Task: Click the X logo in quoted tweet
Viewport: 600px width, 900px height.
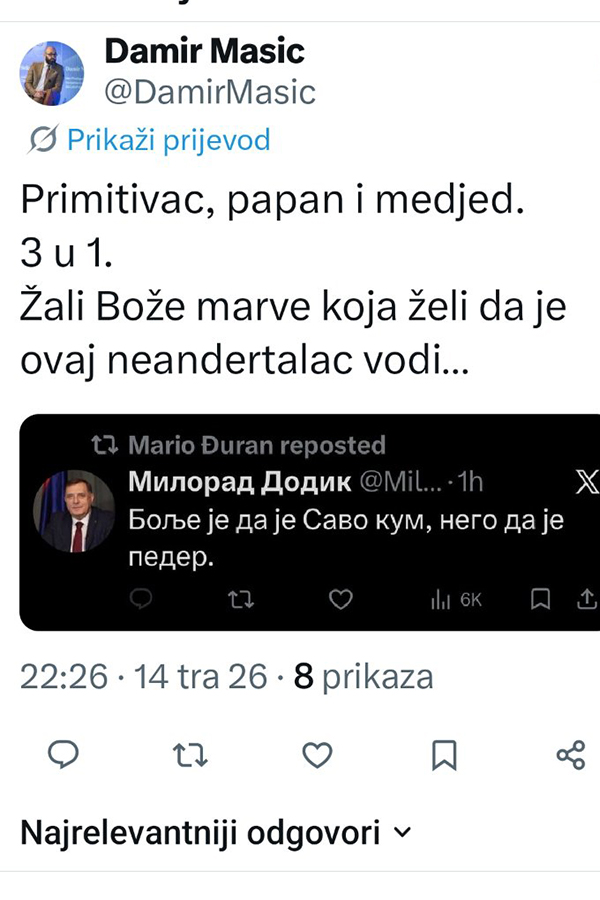Action: [x=586, y=482]
